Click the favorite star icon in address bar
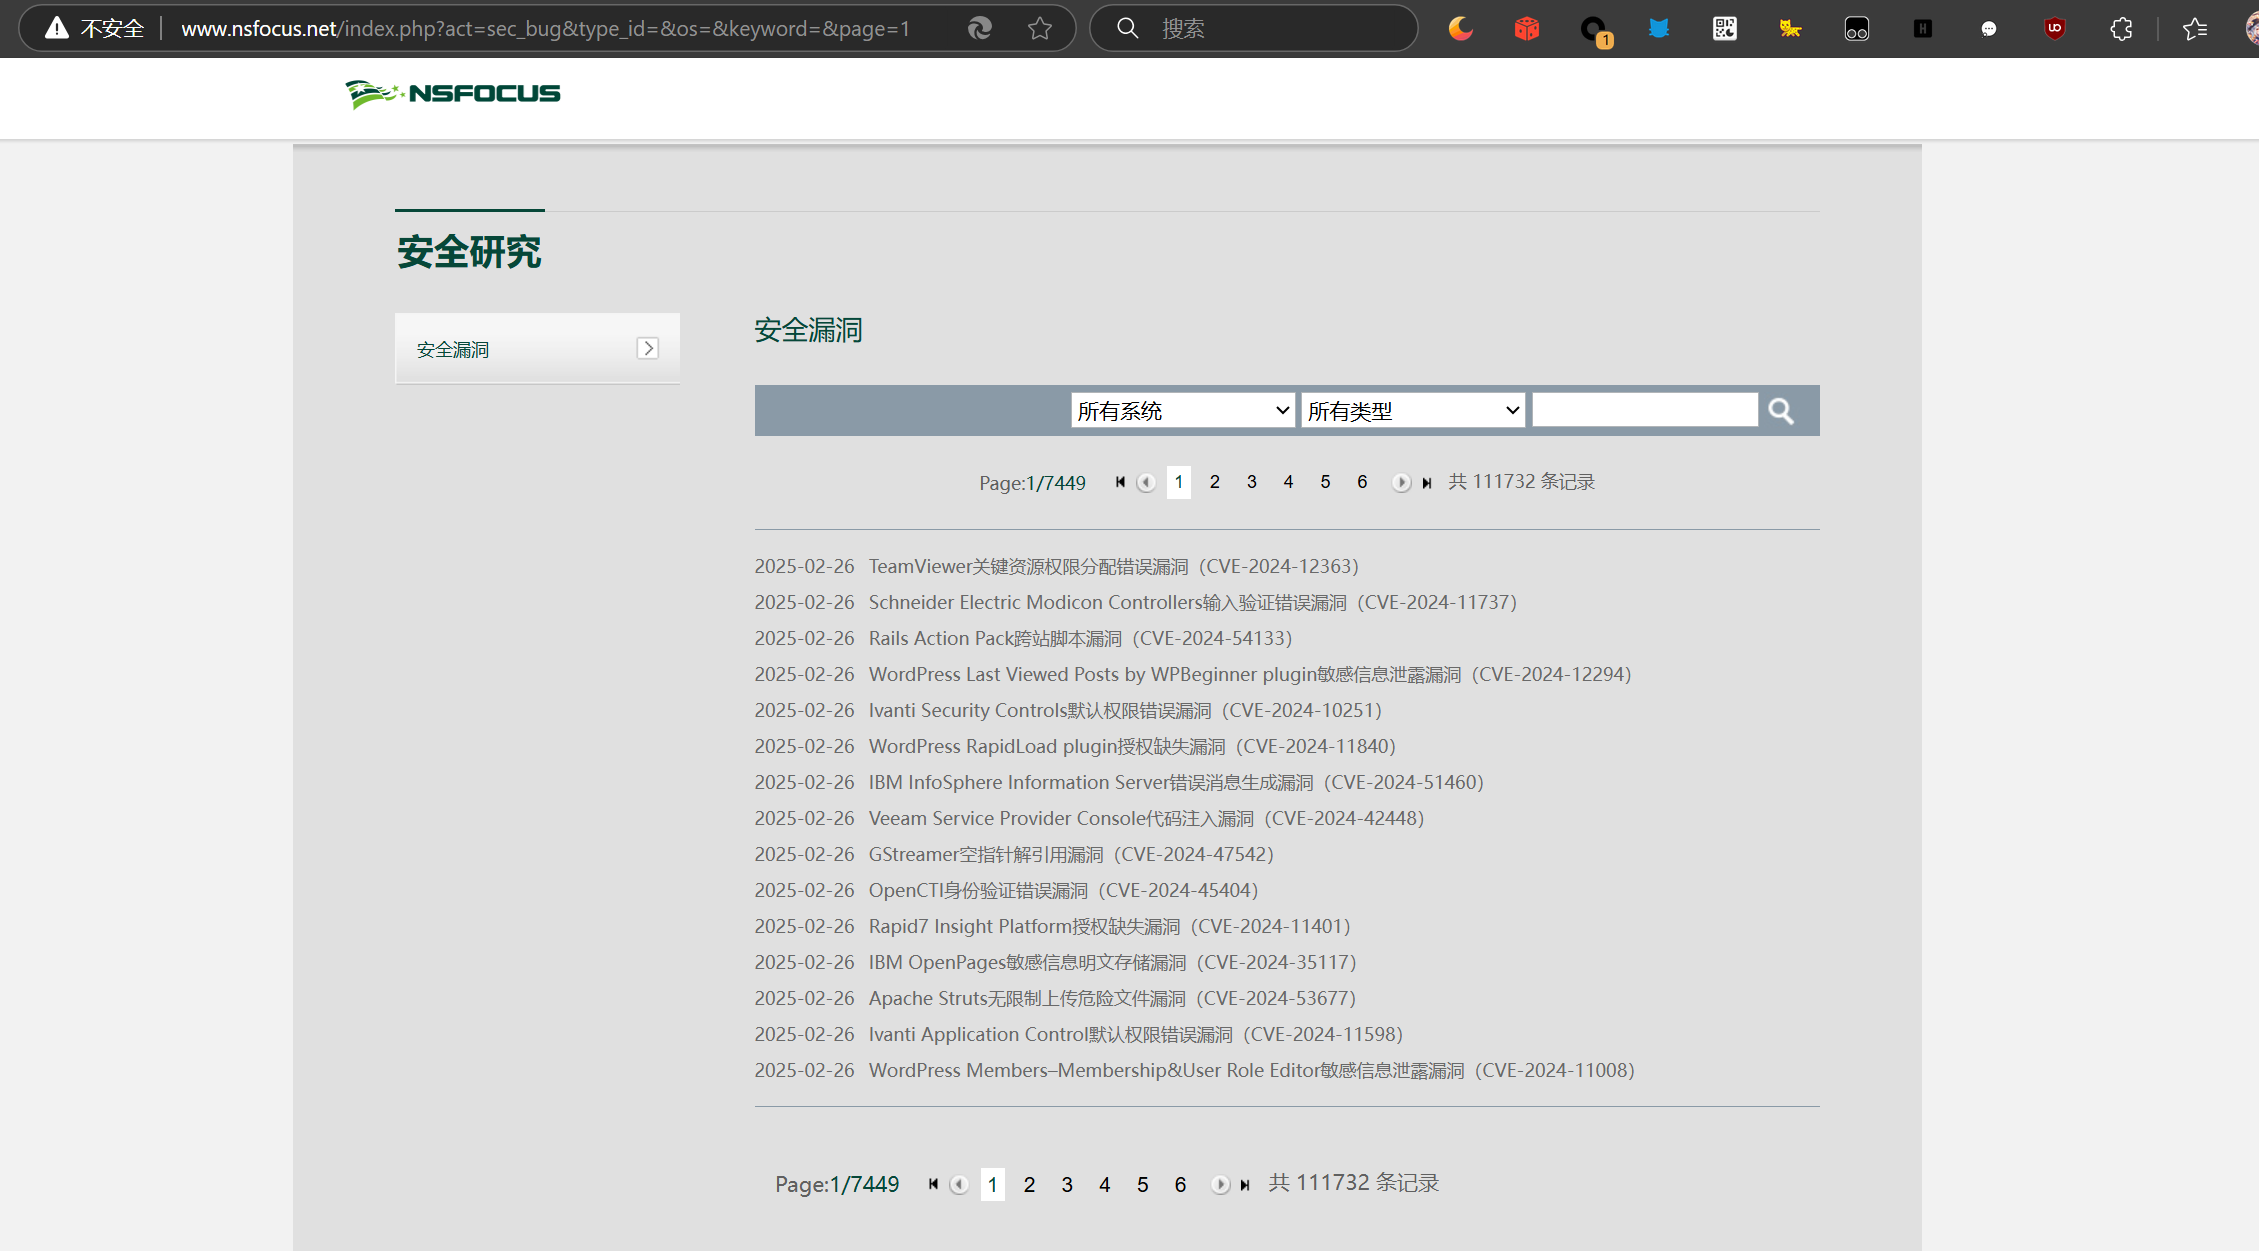This screenshot has height=1251, width=2259. coord(1040,28)
